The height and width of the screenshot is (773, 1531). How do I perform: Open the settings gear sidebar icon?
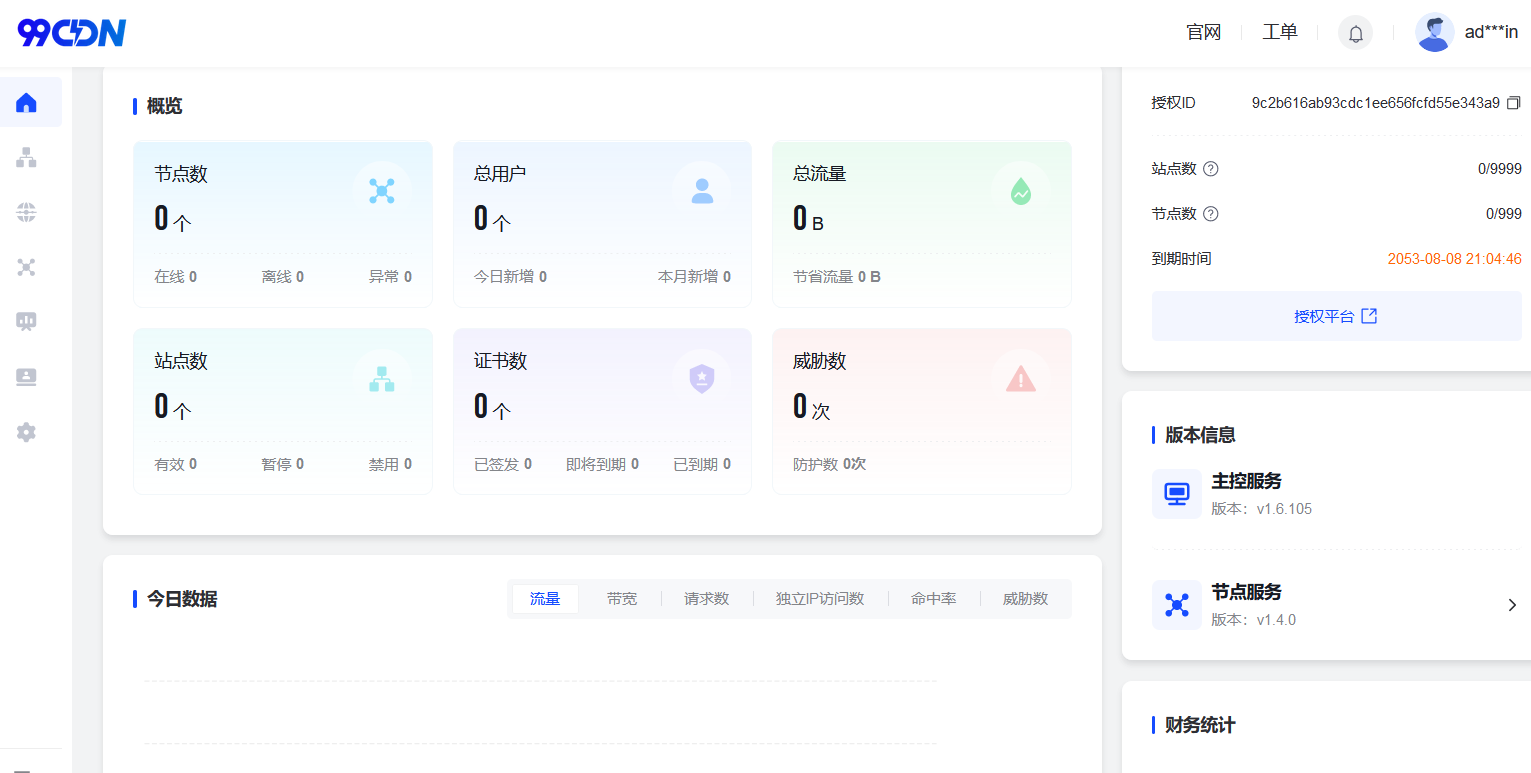pyautogui.click(x=27, y=432)
